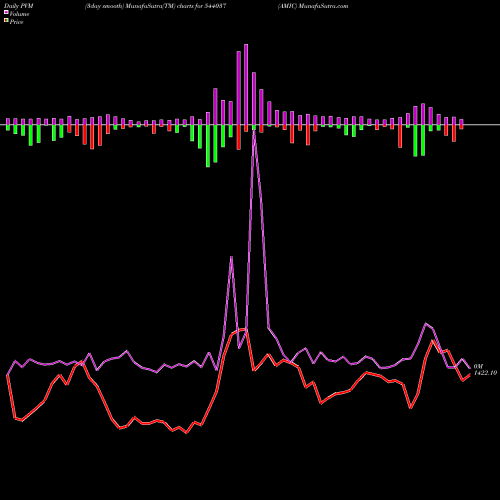500x500 pixels.
Task: Click the highest peak of purple volume line
Action: click(x=254, y=131)
